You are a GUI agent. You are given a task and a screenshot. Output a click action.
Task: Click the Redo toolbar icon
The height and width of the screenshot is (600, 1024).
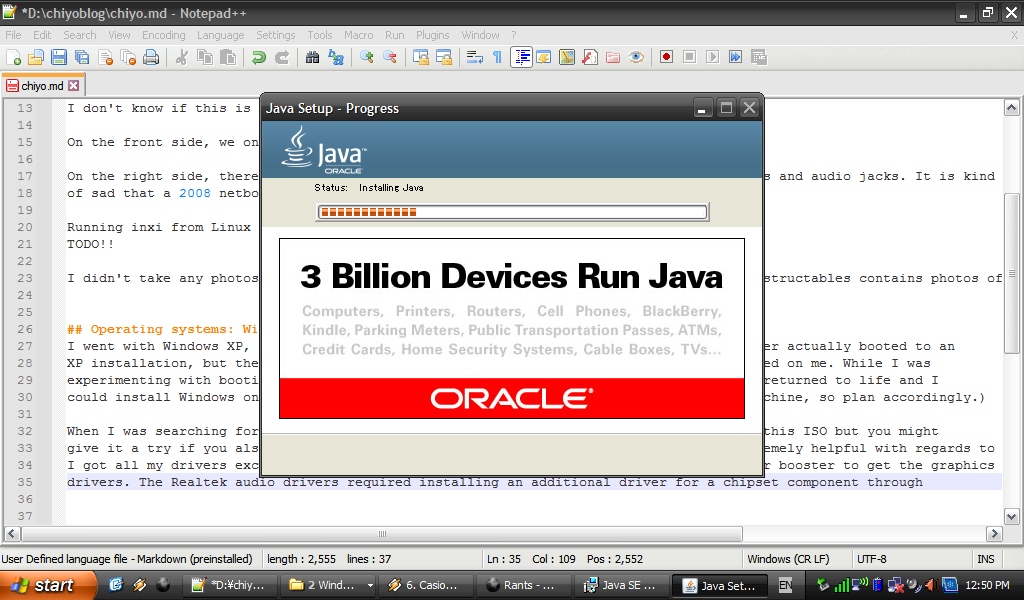click(281, 57)
